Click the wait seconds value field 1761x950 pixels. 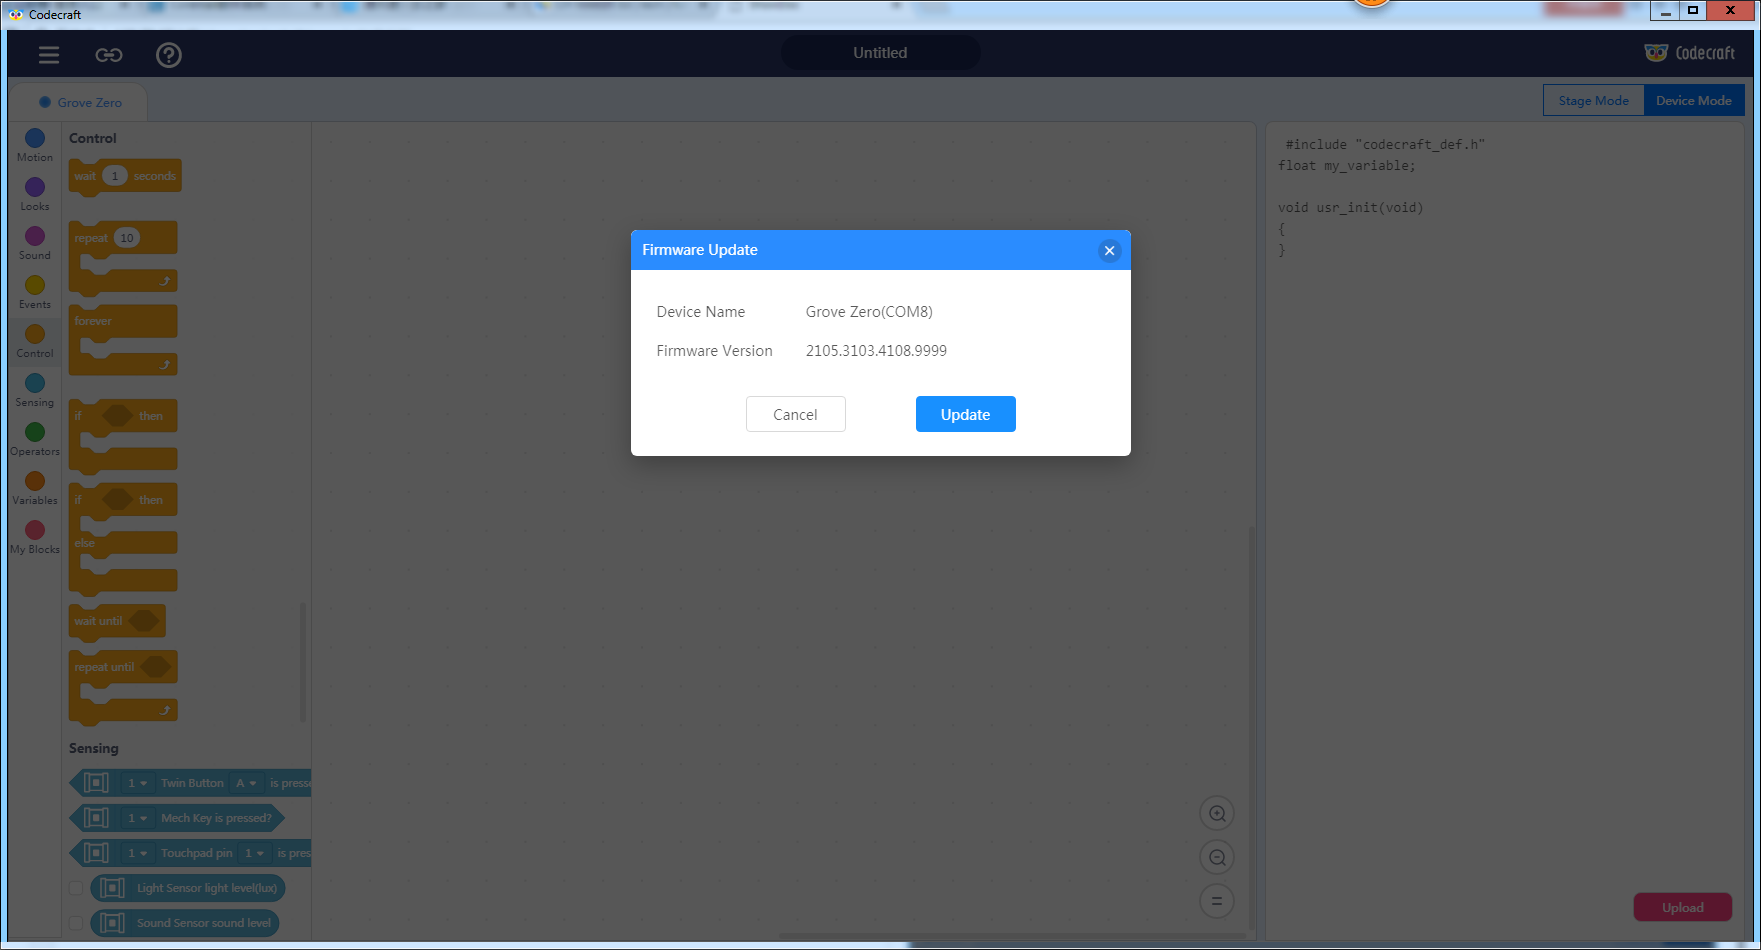[115, 176]
